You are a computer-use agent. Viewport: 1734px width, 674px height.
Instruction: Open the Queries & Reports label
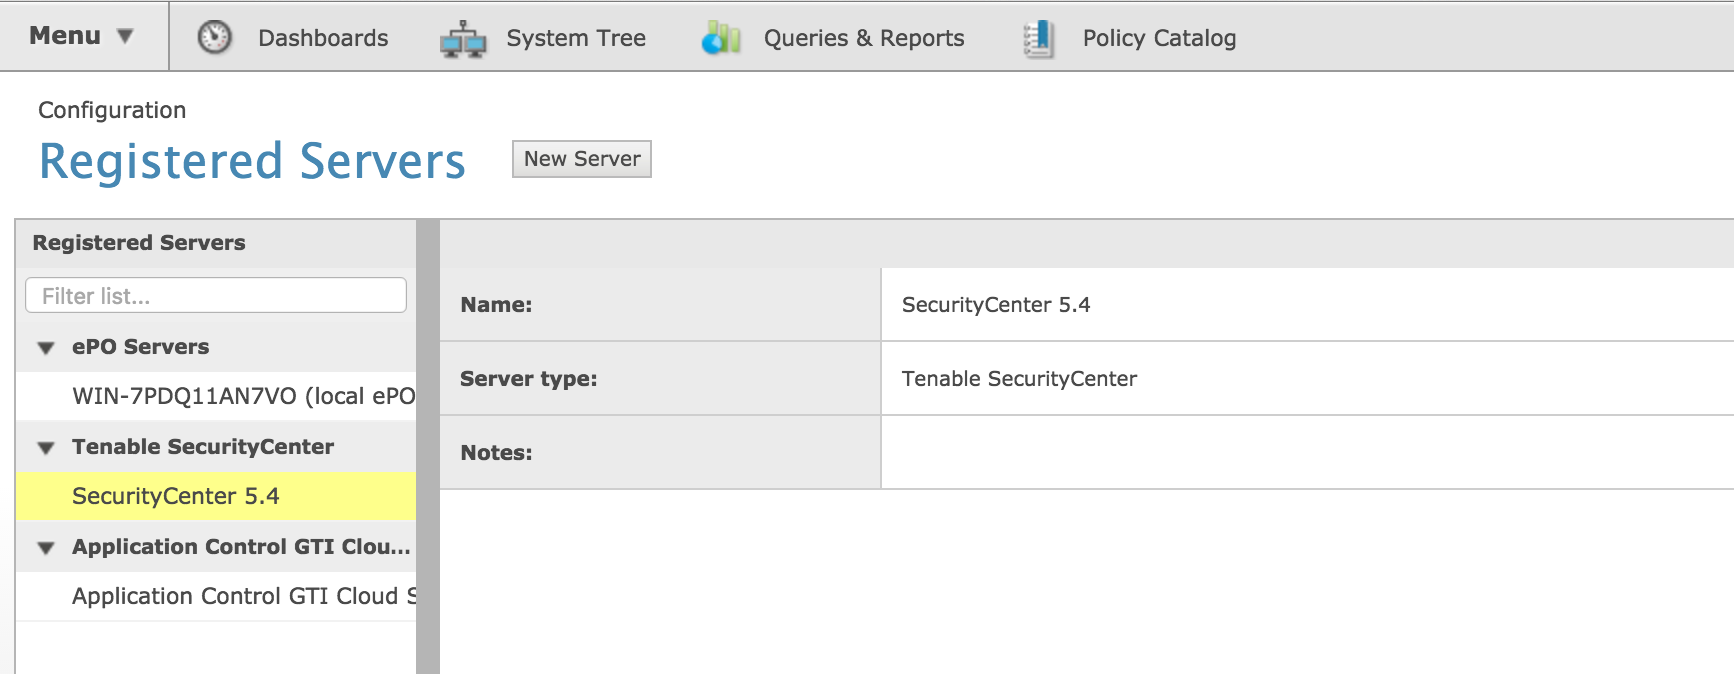coord(863,38)
